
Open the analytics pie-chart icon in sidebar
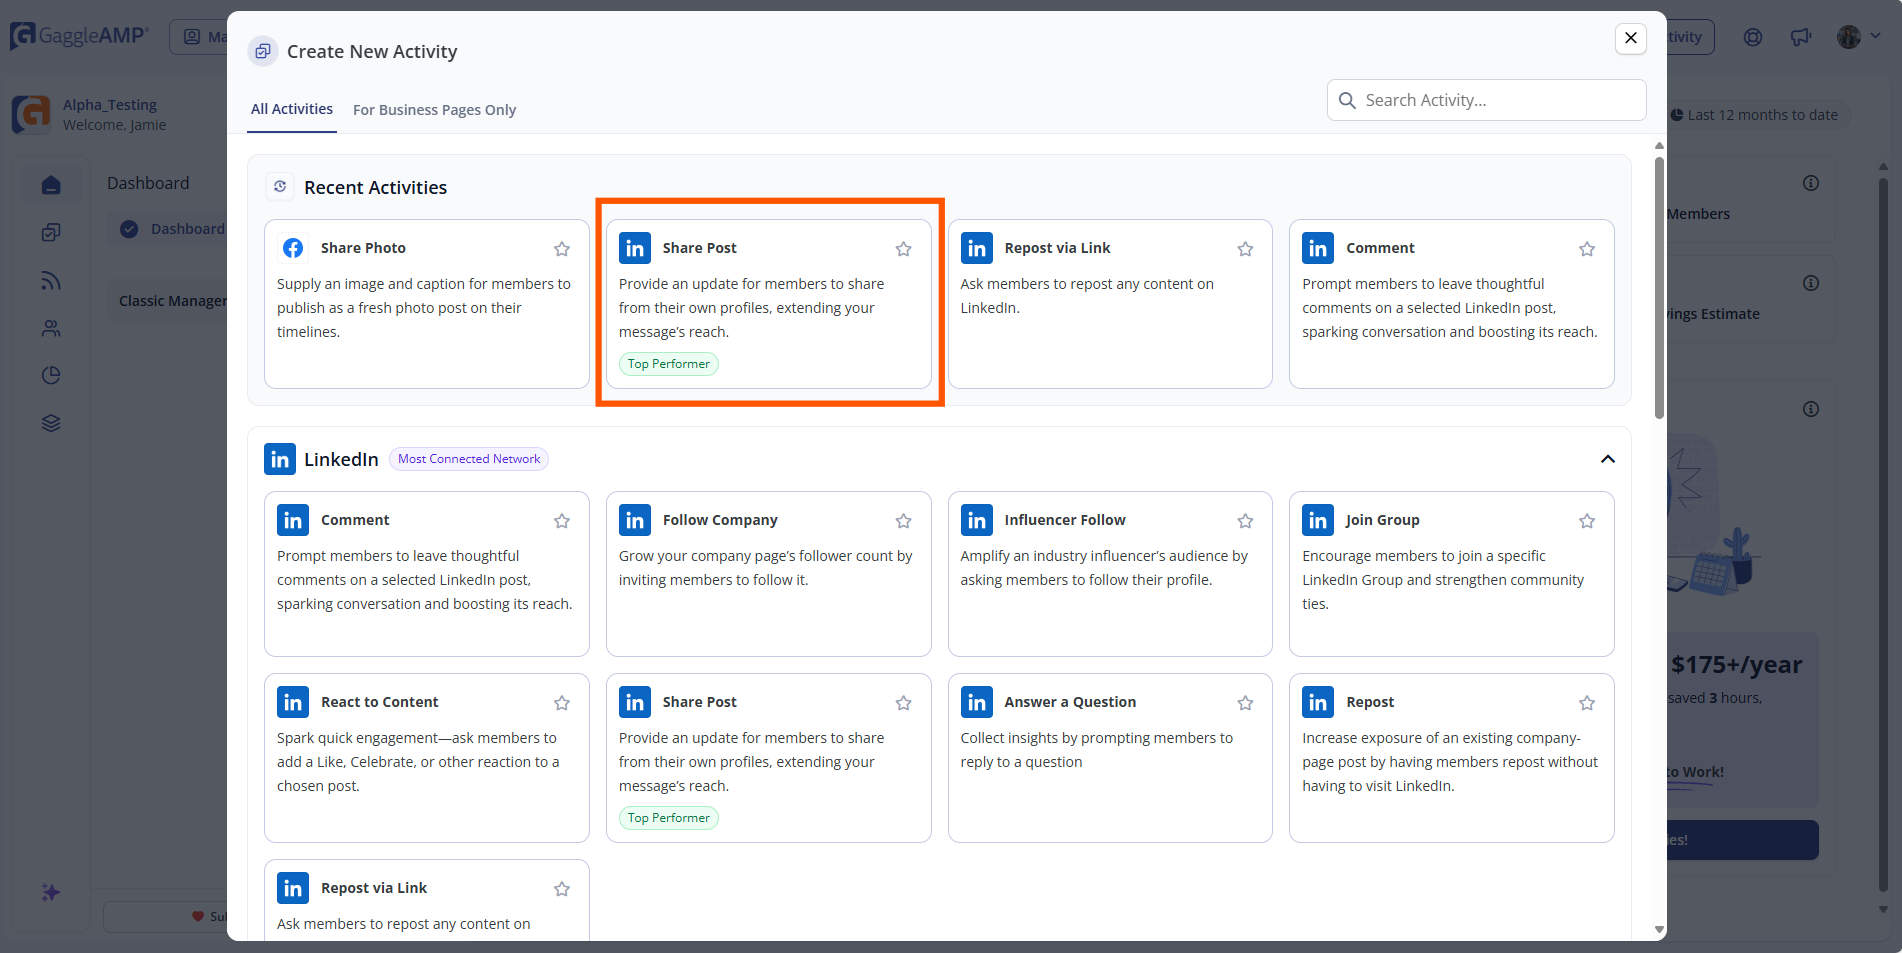coord(50,375)
